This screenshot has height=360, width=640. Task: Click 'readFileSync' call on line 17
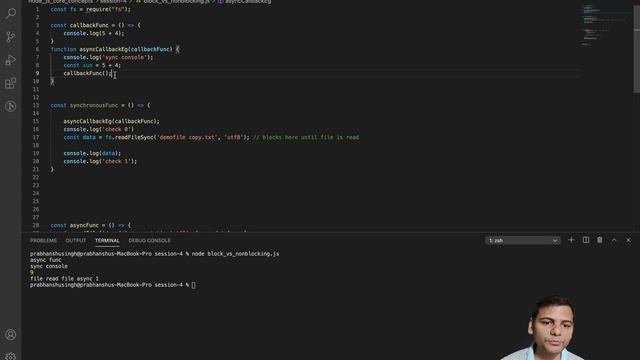click(x=134, y=137)
